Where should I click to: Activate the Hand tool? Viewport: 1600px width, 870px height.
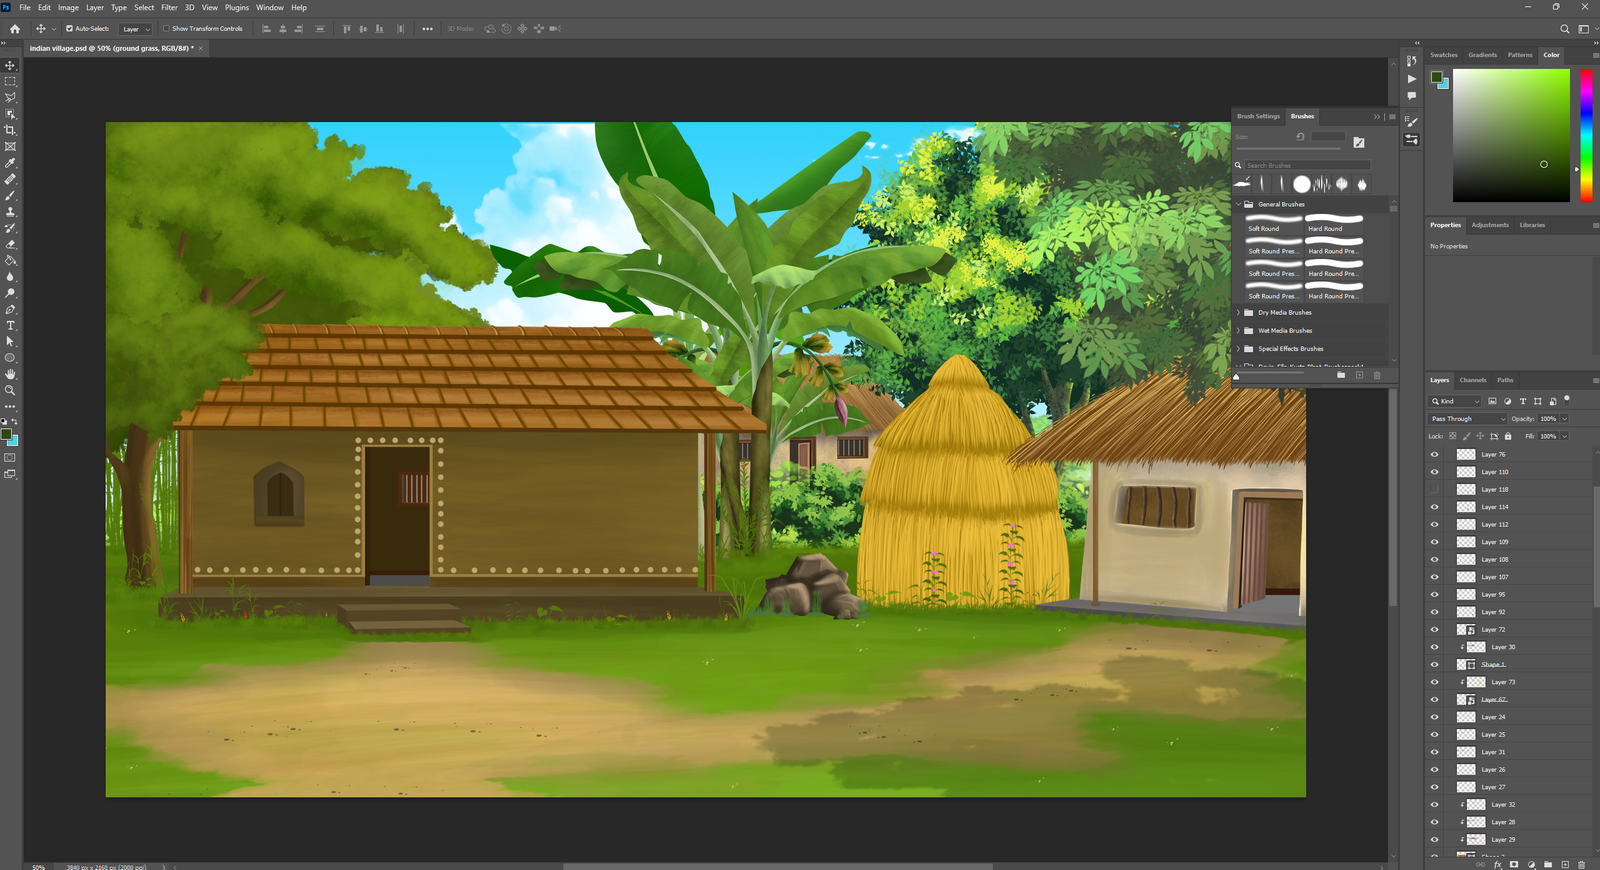(x=10, y=374)
